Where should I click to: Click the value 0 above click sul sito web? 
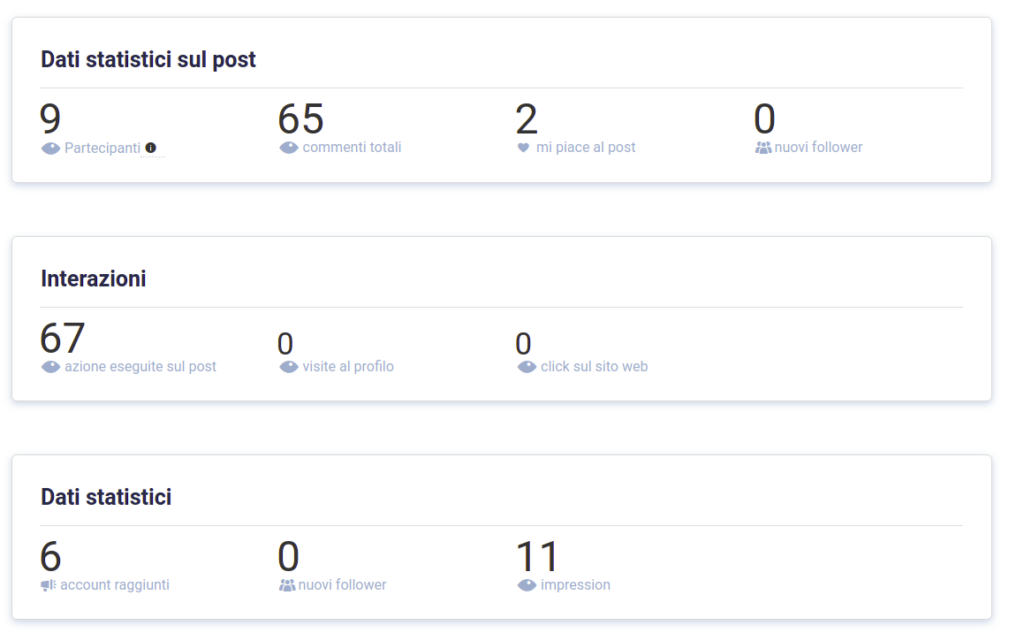pyautogui.click(x=523, y=344)
